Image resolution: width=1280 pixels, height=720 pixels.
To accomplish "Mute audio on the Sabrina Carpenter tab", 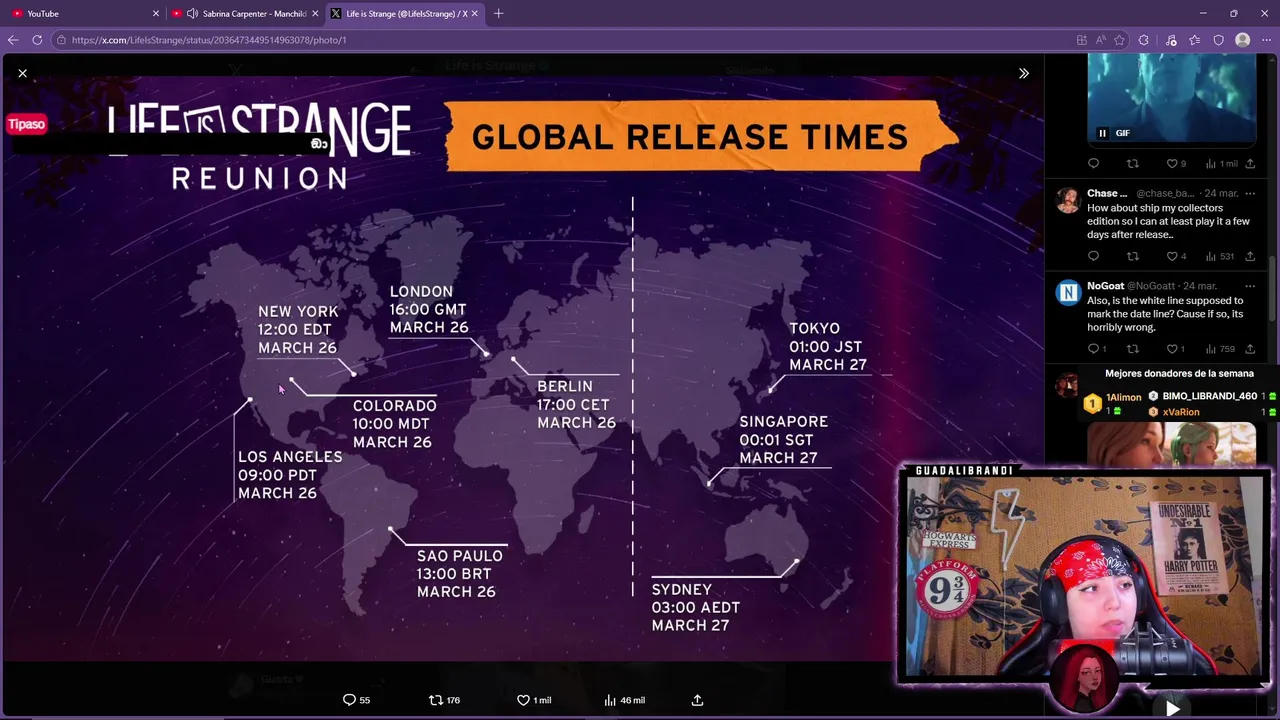I will 192,13.
